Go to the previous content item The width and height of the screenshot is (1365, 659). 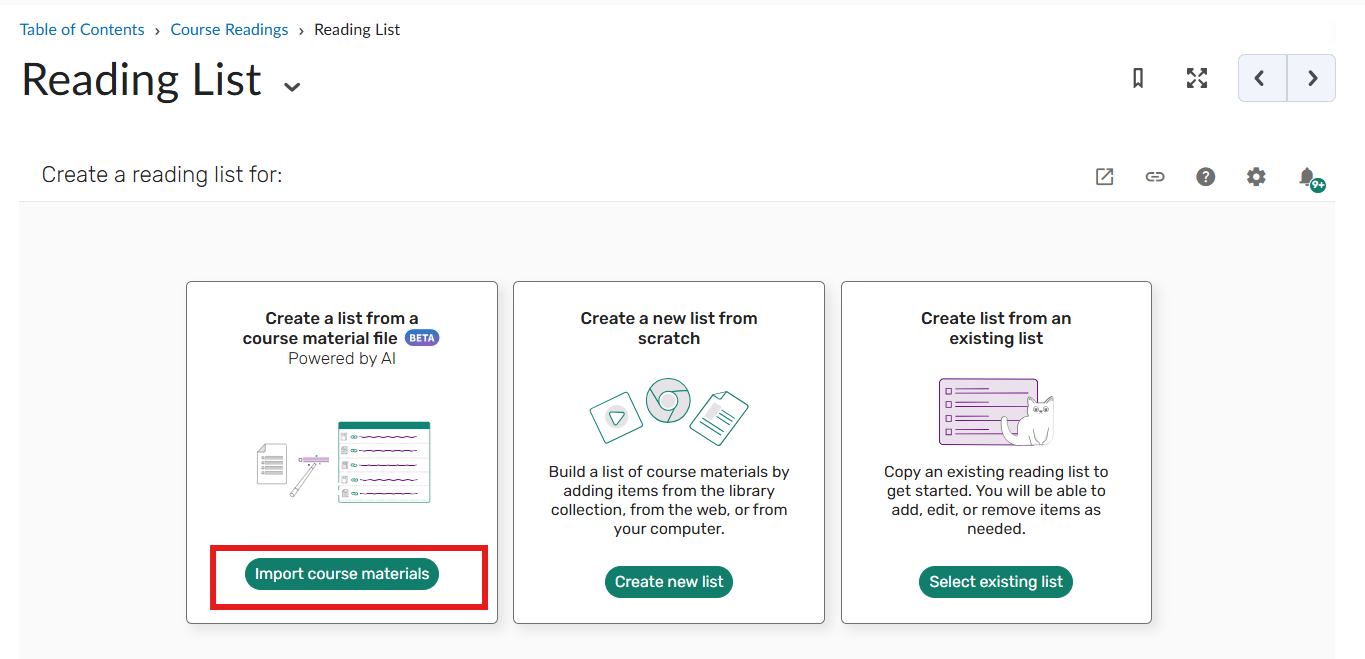(x=1261, y=78)
